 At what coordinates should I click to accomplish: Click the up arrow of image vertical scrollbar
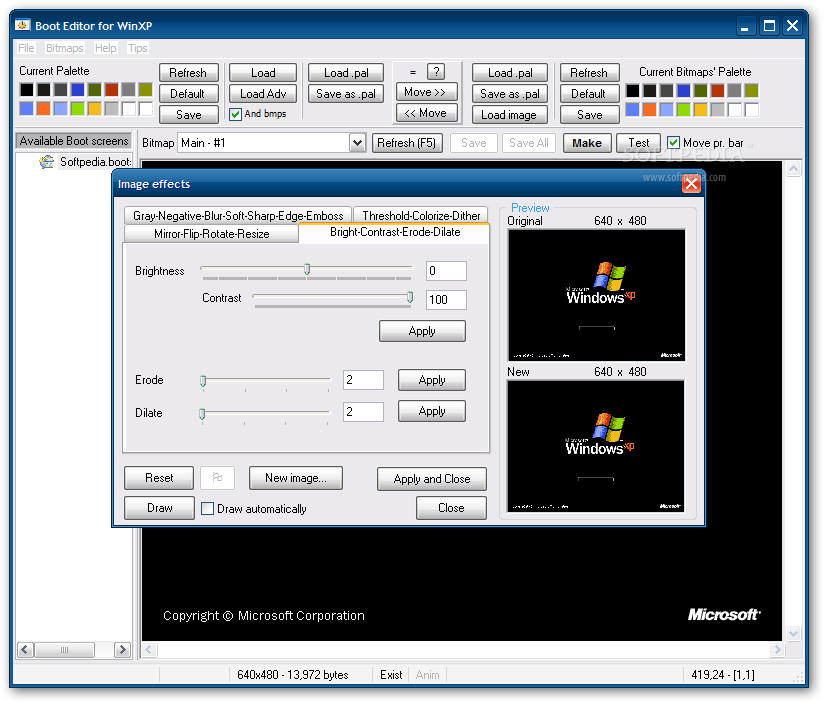coord(794,169)
